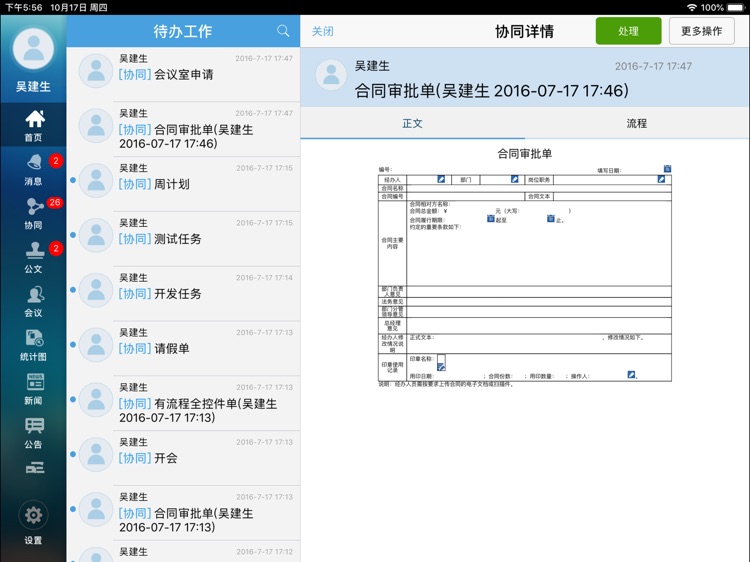Tap the red badge 26 on 协同
Screen dimensions: 750x562
point(55,202)
